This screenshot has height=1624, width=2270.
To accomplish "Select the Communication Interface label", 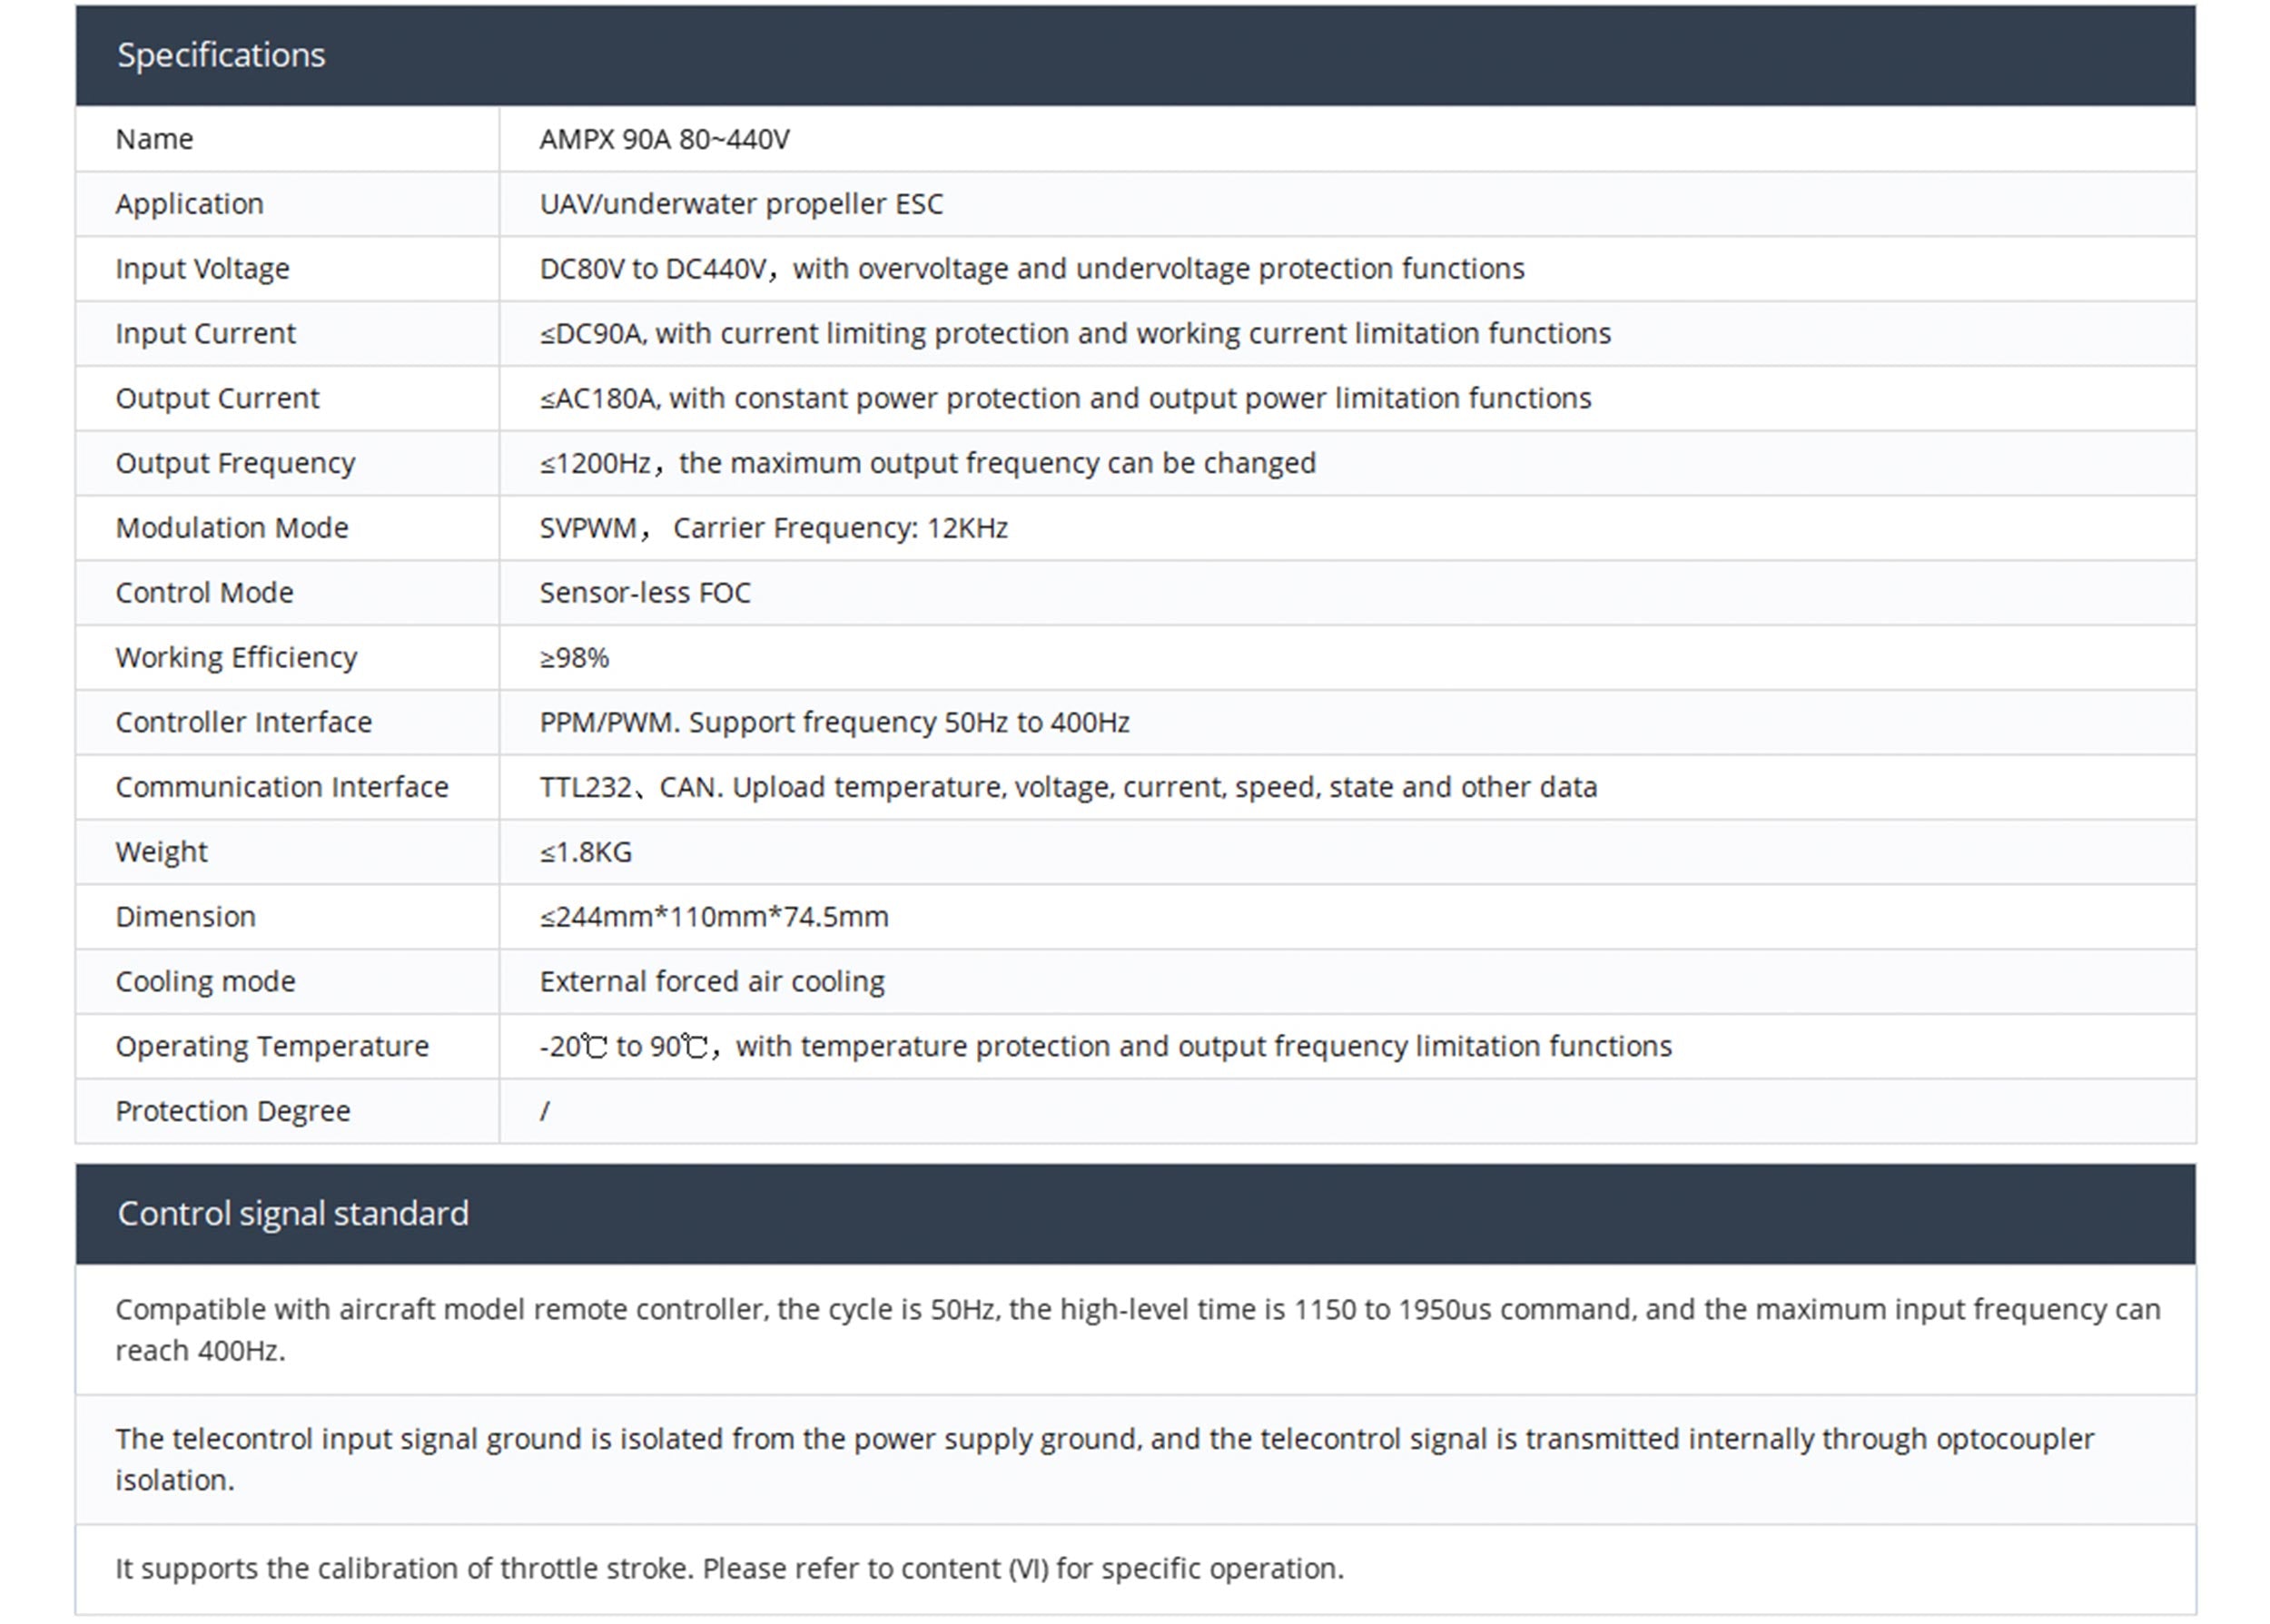I will pyautogui.click(x=282, y=787).
